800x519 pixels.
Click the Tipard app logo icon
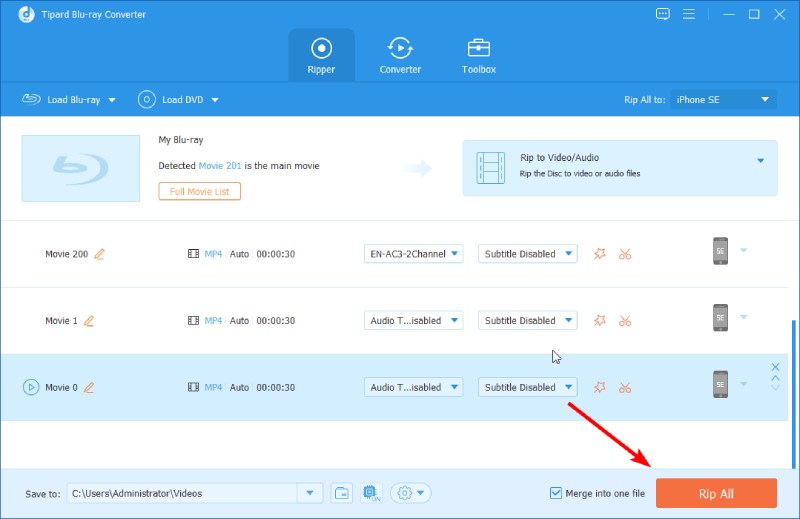tap(27, 14)
